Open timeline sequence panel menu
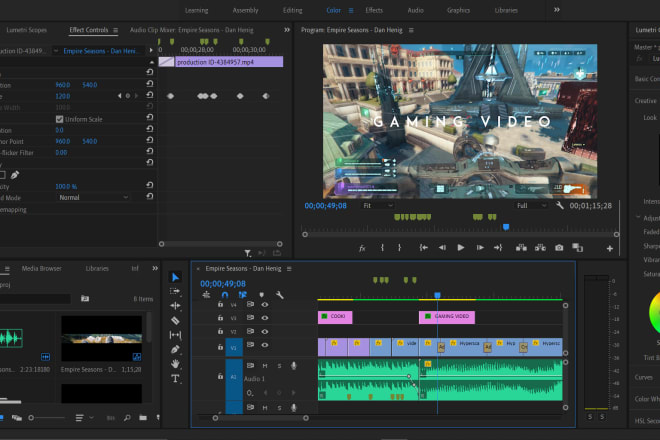Screen dimensions: 660x440 click(x=289, y=269)
